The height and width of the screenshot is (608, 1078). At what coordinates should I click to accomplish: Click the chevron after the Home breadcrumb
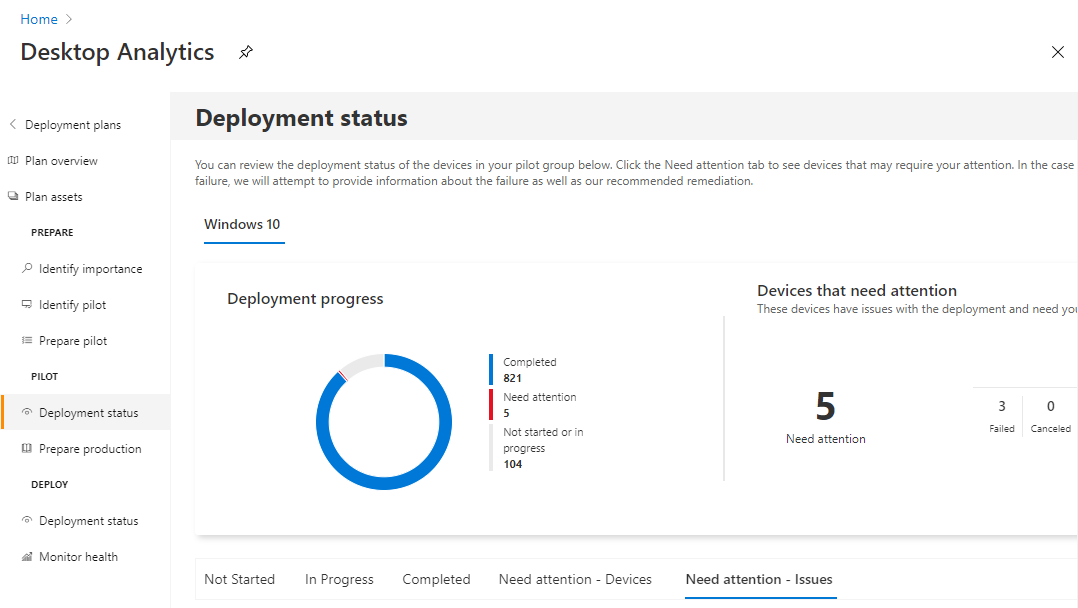[69, 19]
